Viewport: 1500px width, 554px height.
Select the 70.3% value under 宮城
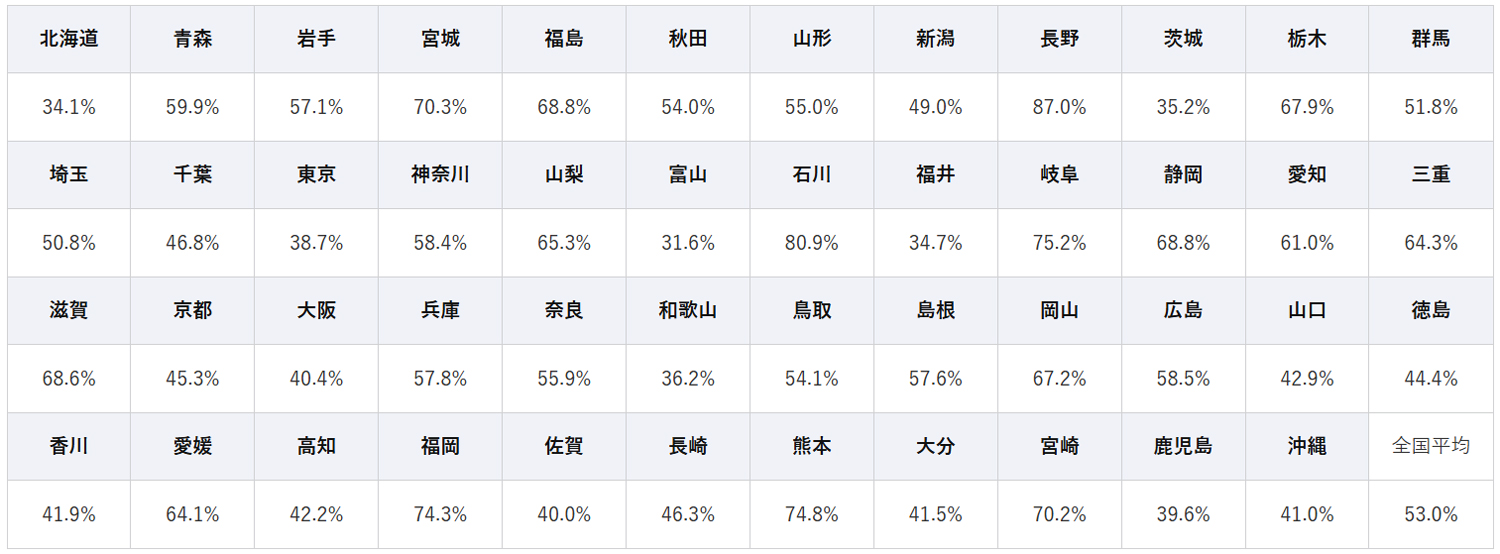click(440, 107)
